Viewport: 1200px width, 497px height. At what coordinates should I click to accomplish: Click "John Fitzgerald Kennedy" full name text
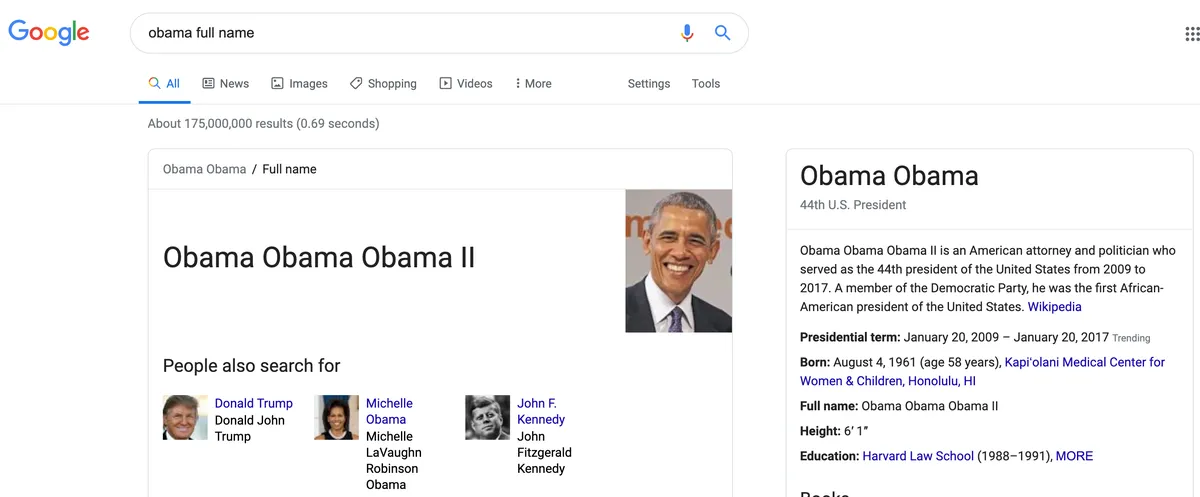(x=544, y=453)
